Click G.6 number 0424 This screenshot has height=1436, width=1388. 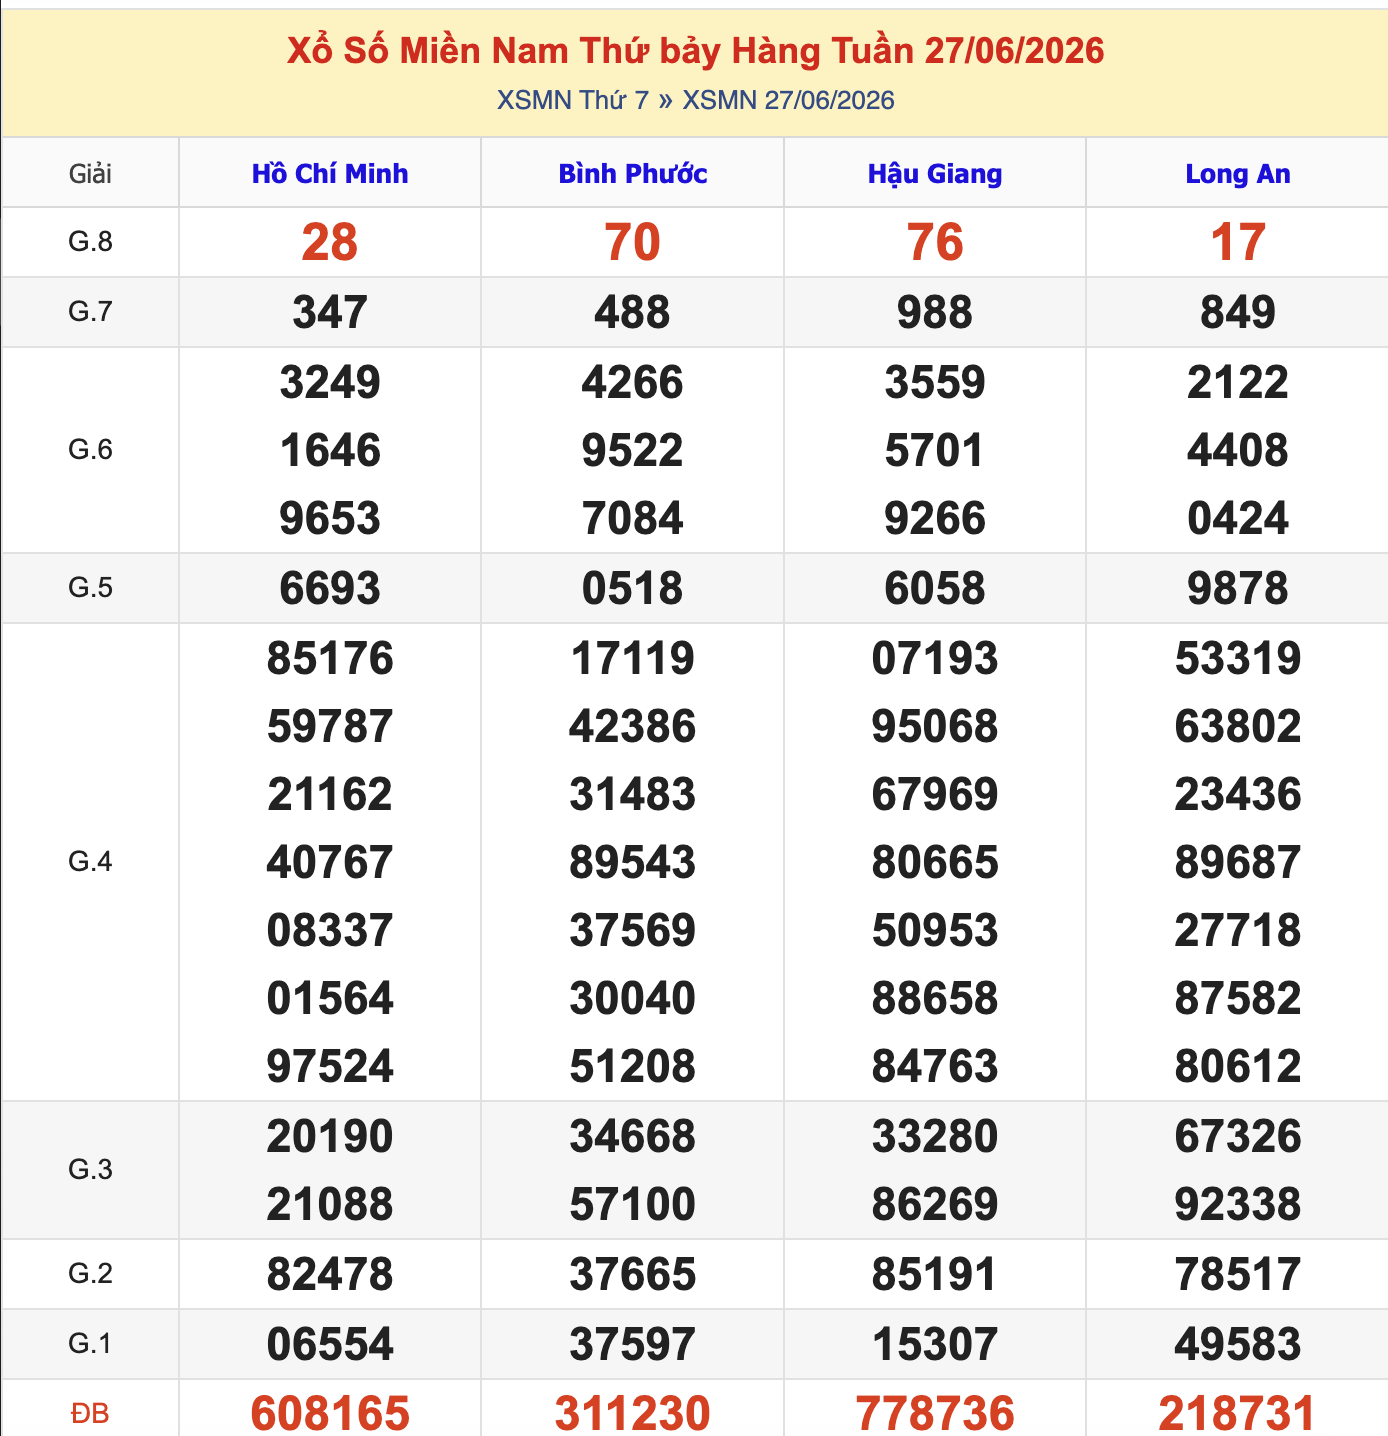click(x=1238, y=518)
